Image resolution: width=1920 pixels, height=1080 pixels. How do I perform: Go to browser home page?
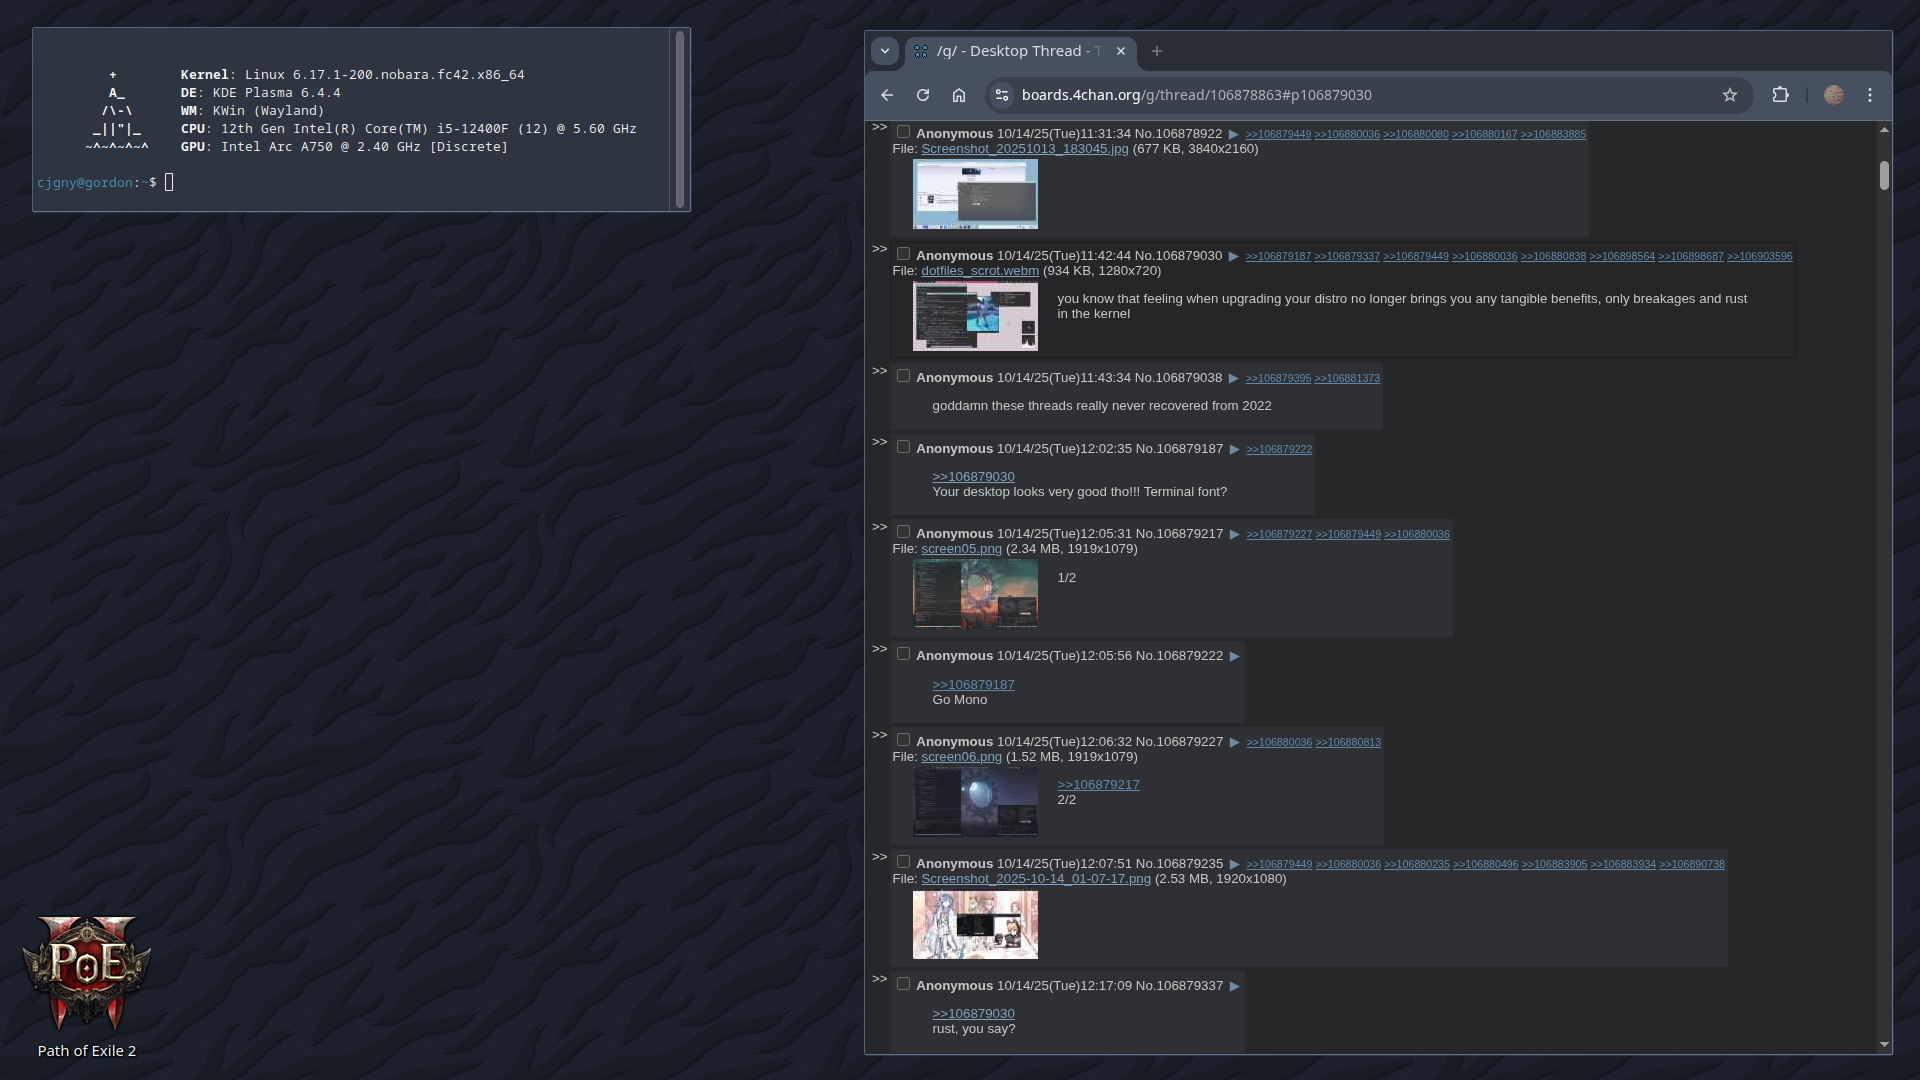pyautogui.click(x=959, y=95)
